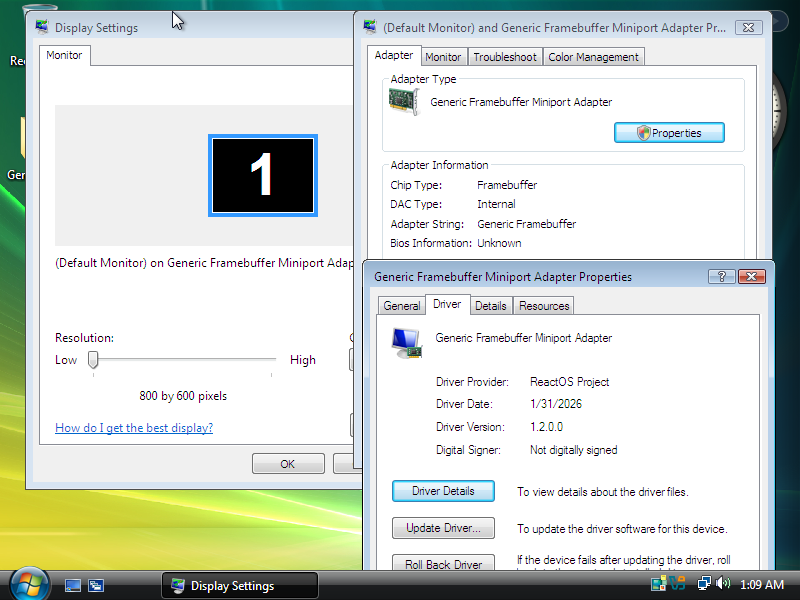Switch to the Resources tab
800x600 pixels.
tap(543, 306)
